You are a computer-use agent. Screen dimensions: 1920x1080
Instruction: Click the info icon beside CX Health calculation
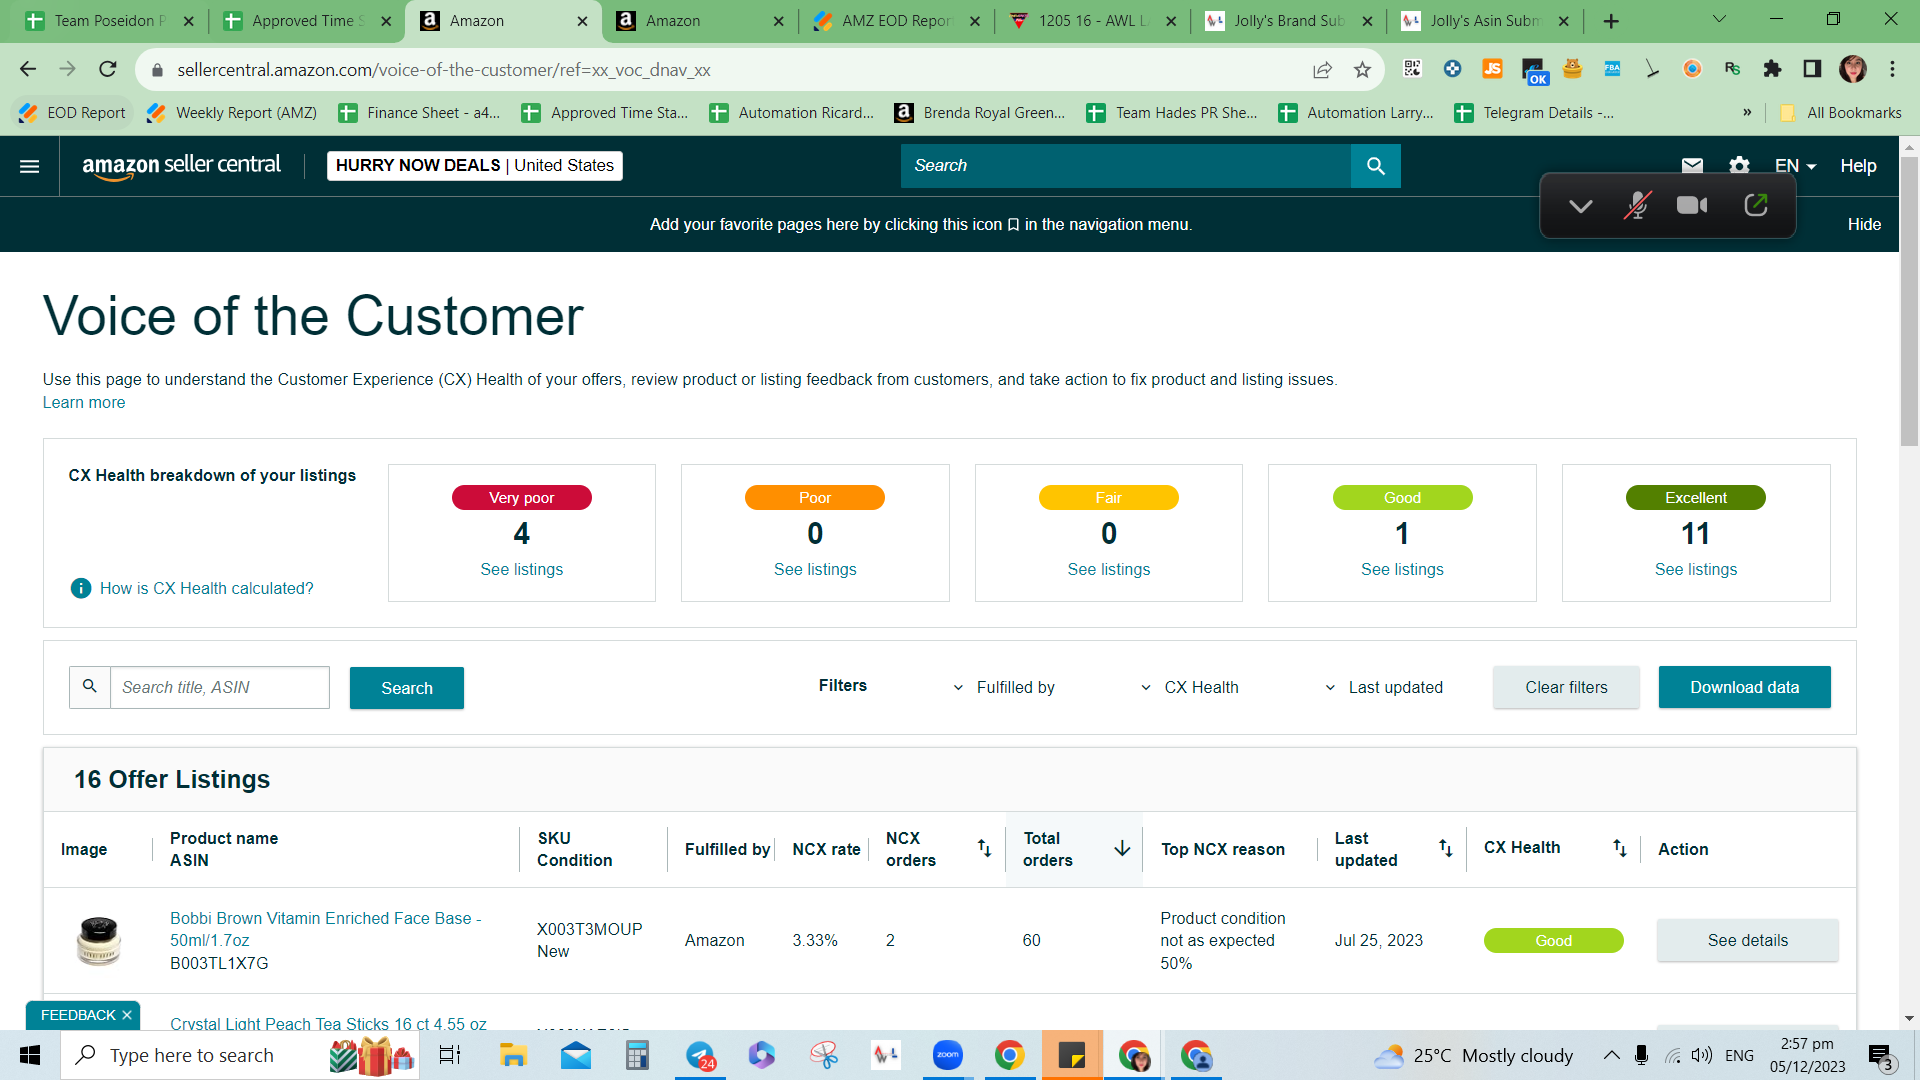click(x=81, y=588)
